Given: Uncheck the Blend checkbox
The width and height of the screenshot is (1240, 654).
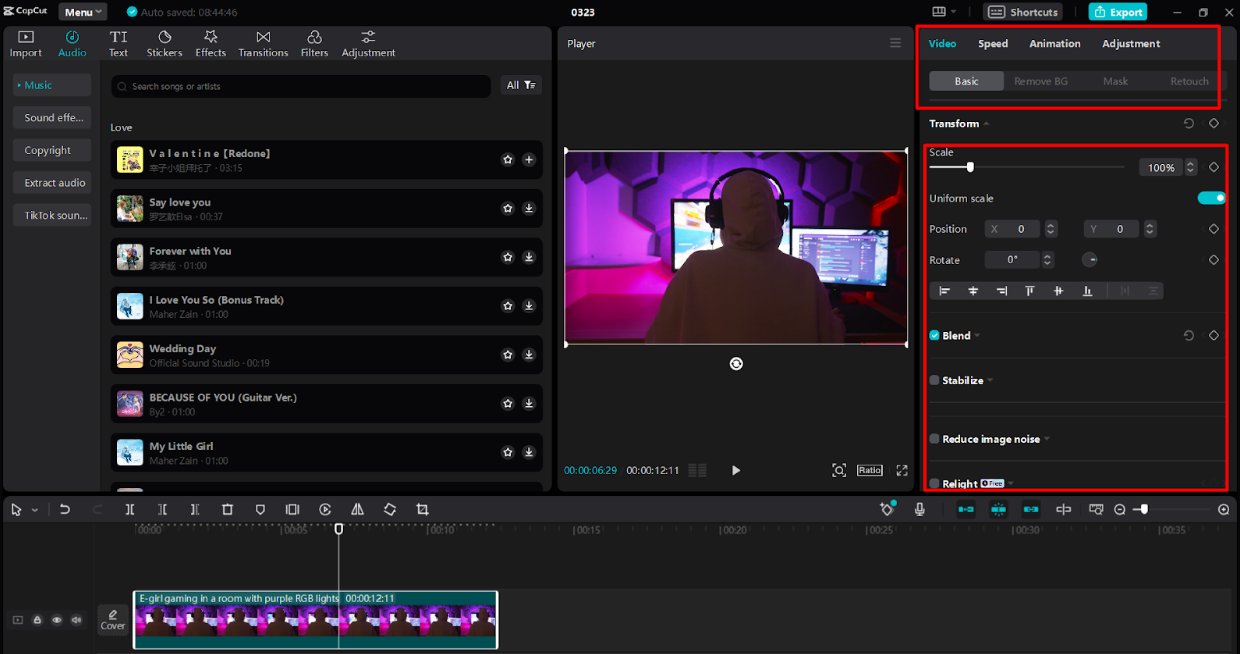Looking at the screenshot, I should coord(934,336).
